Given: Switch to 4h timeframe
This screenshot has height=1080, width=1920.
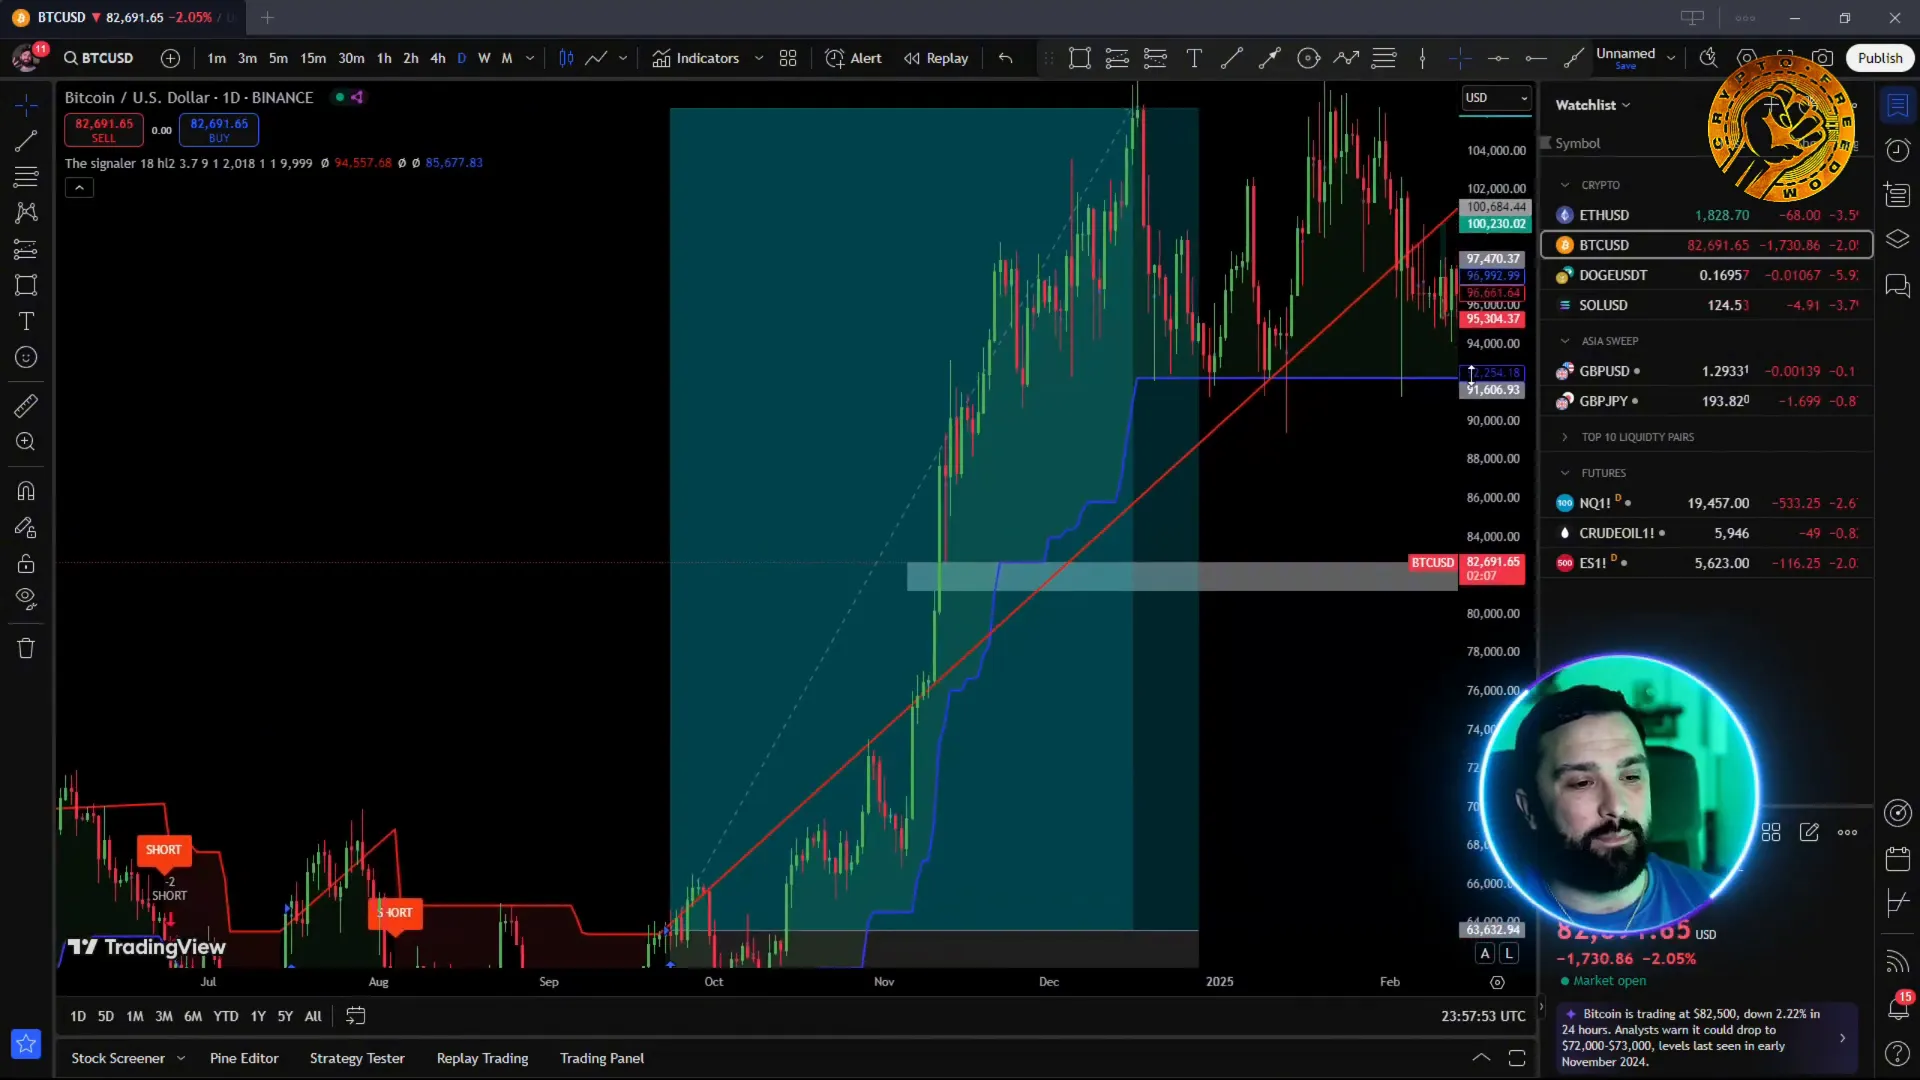Looking at the screenshot, I should (437, 58).
